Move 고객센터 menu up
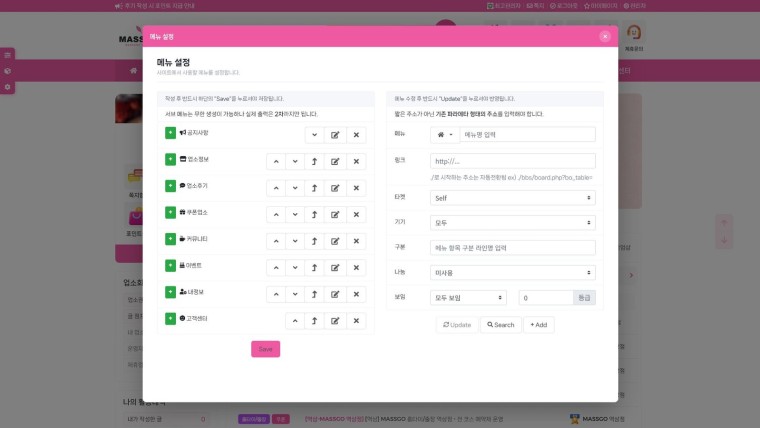Viewport: 760px width, 428px height. pos(295,321)
